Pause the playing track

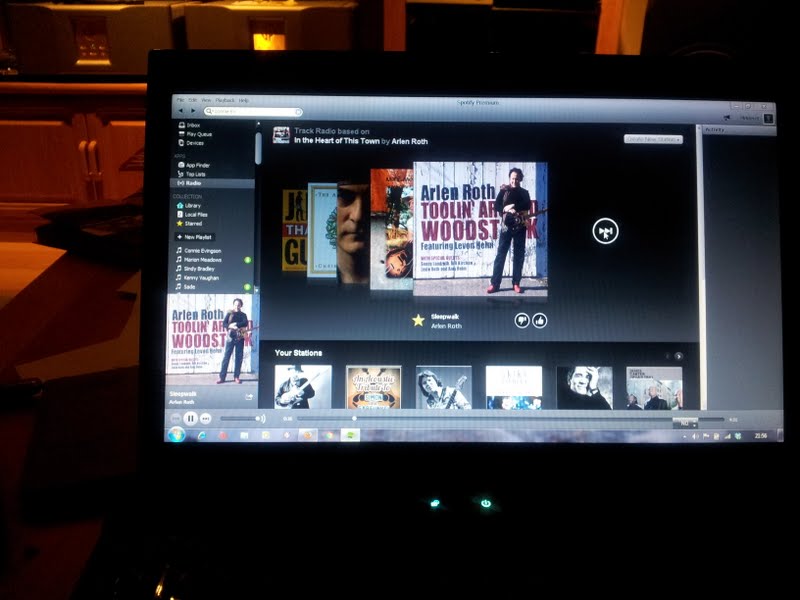pos(190,419)
